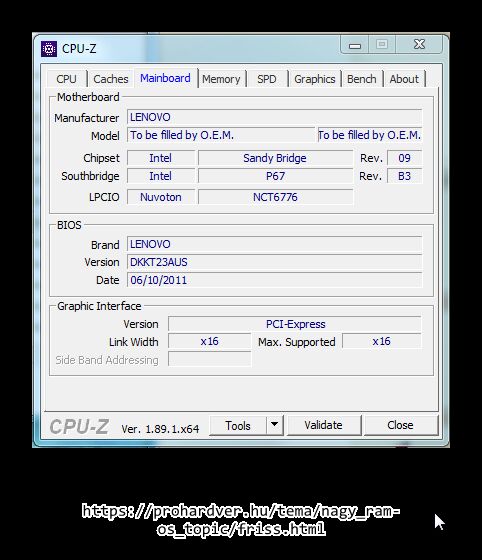482x560 pixels.
Task: Click the Max. Supported value x16
Action: [x=382, y=341]
